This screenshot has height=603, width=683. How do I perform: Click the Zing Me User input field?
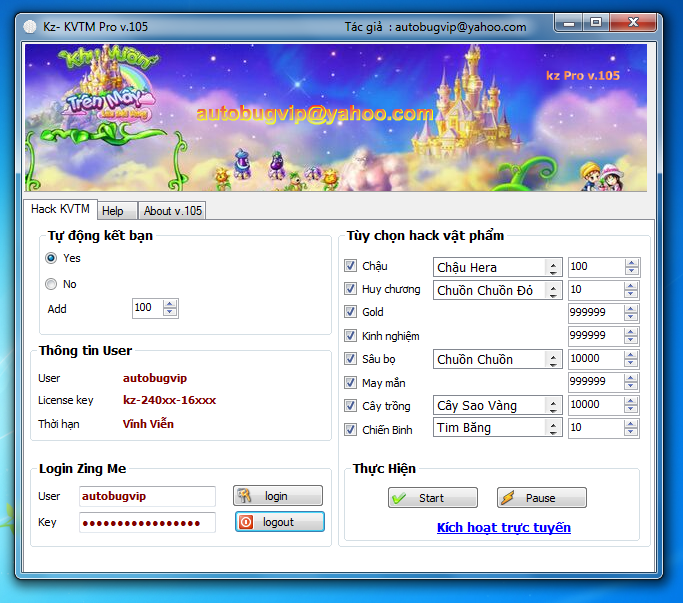click(x=147, y=496)
